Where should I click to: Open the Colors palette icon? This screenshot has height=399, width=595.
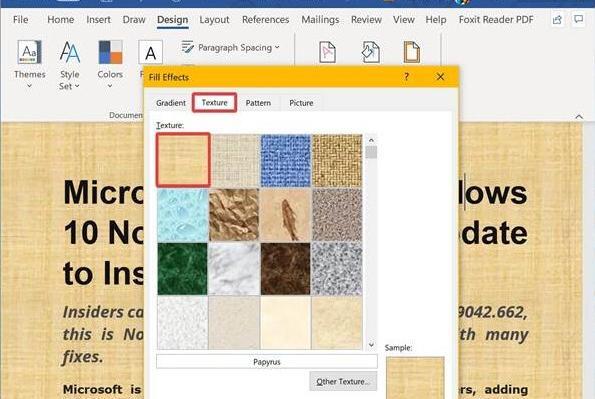(x=110, y=52)
